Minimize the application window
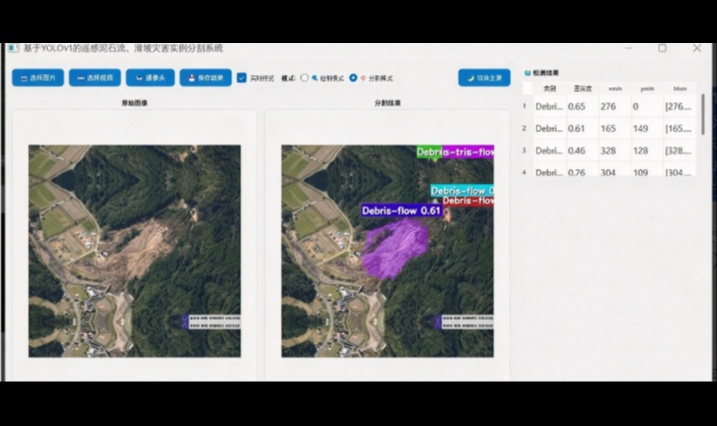The image size is (717, 426). point(629,48)
